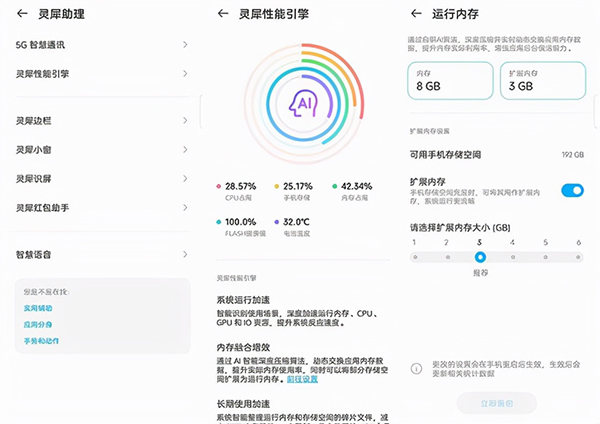Select the 扩展内存 3 GB card
Viewport: 600px width, 424px height.
tap(541, 81)
